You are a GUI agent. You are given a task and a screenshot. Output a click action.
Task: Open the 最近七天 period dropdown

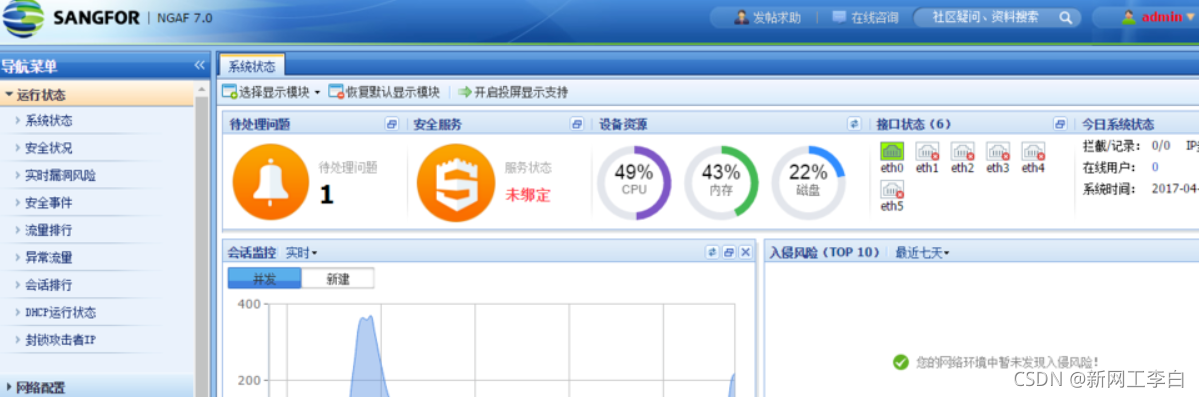(922, 252)
